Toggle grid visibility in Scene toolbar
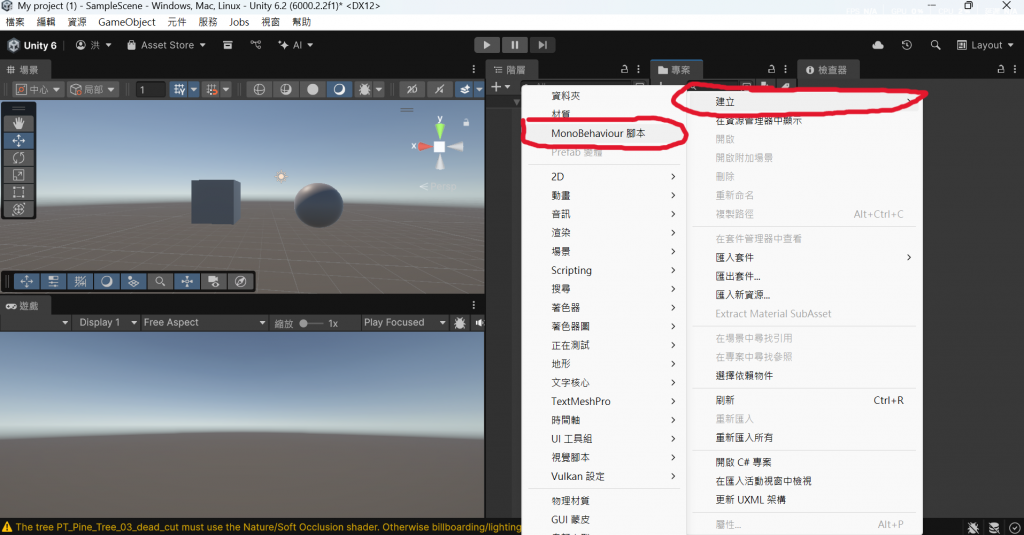Viewport: 1024px width, 535px height. (x=178, y=89)
